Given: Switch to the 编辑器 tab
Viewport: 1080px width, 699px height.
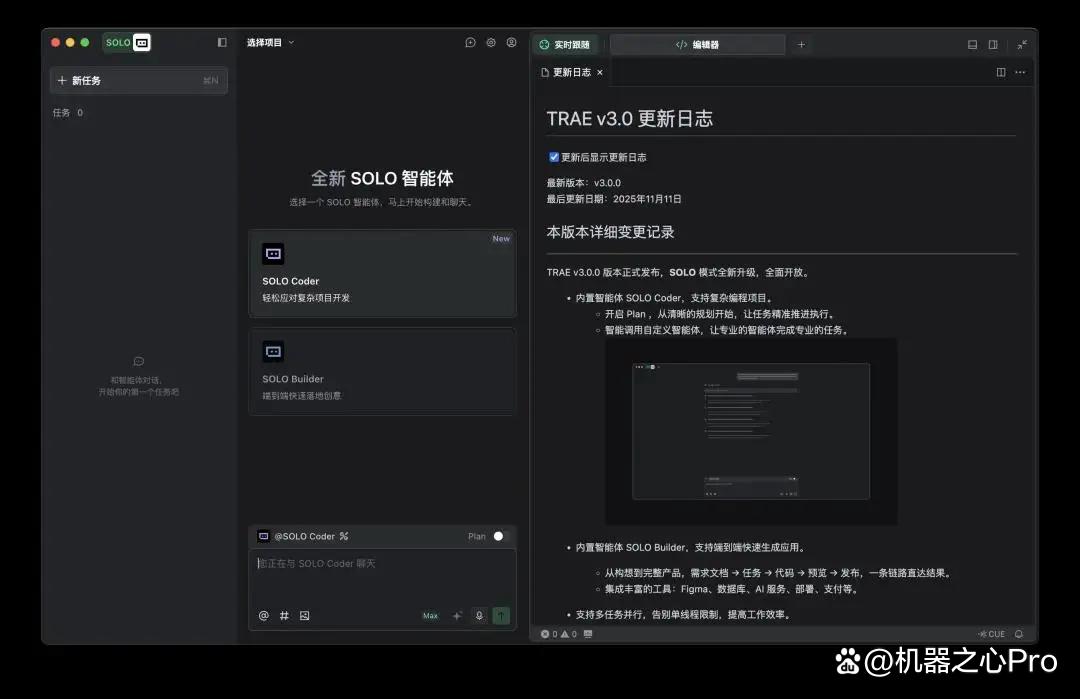Looking at the screenshot, I should click(x=697, y=45).
